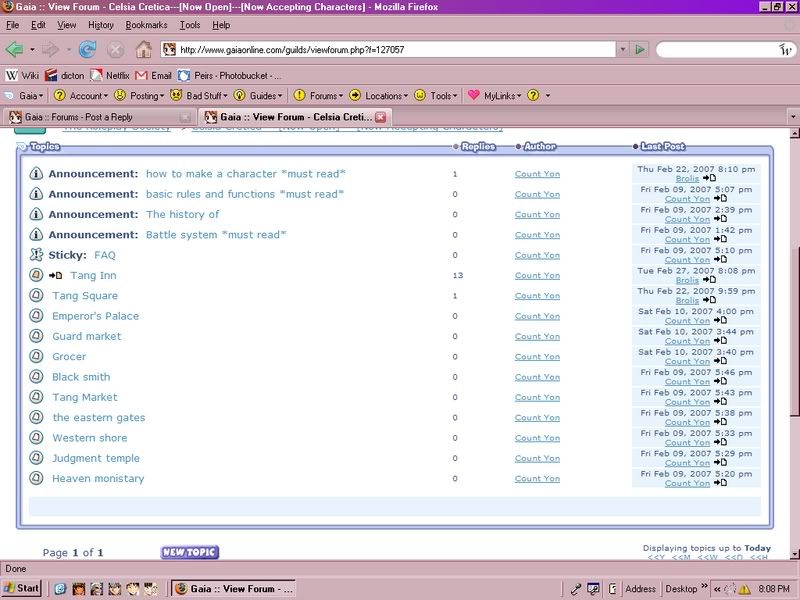Open basic rules and functions announcement

tap(245, 194)
